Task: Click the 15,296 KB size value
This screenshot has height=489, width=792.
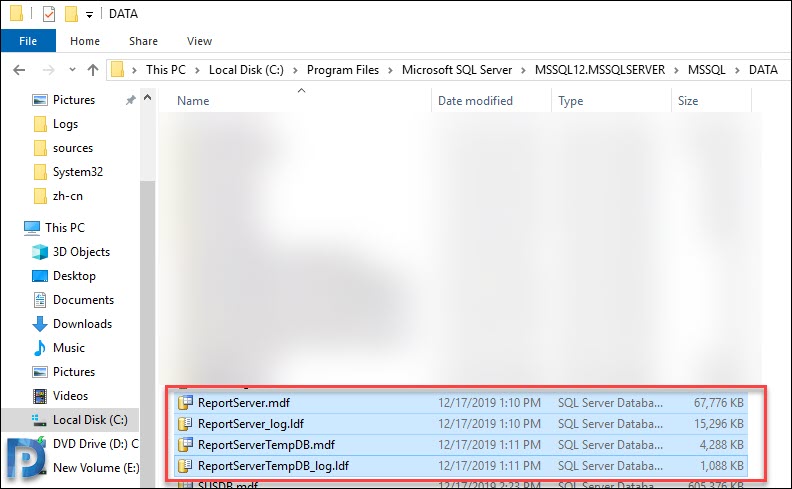Action: (719, 424)
